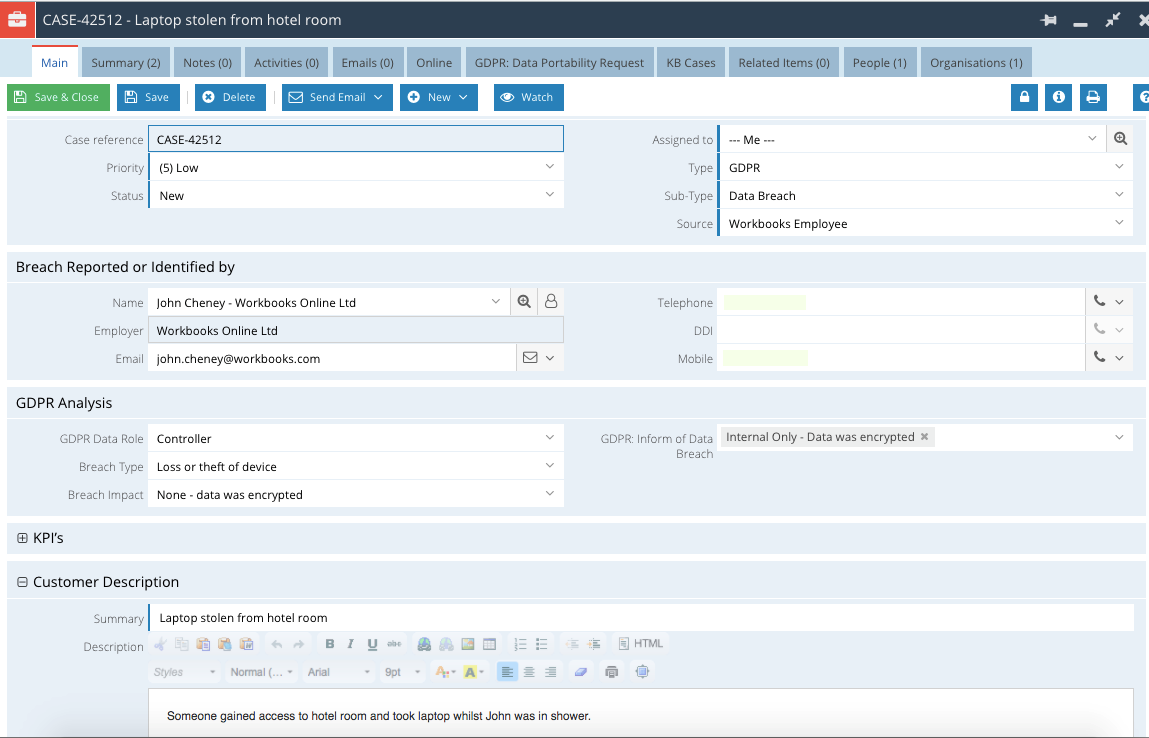Apply underline formatting in Description editor
Image resolution: width=1149 pixels, height=738 pixels.
(372, 644)
